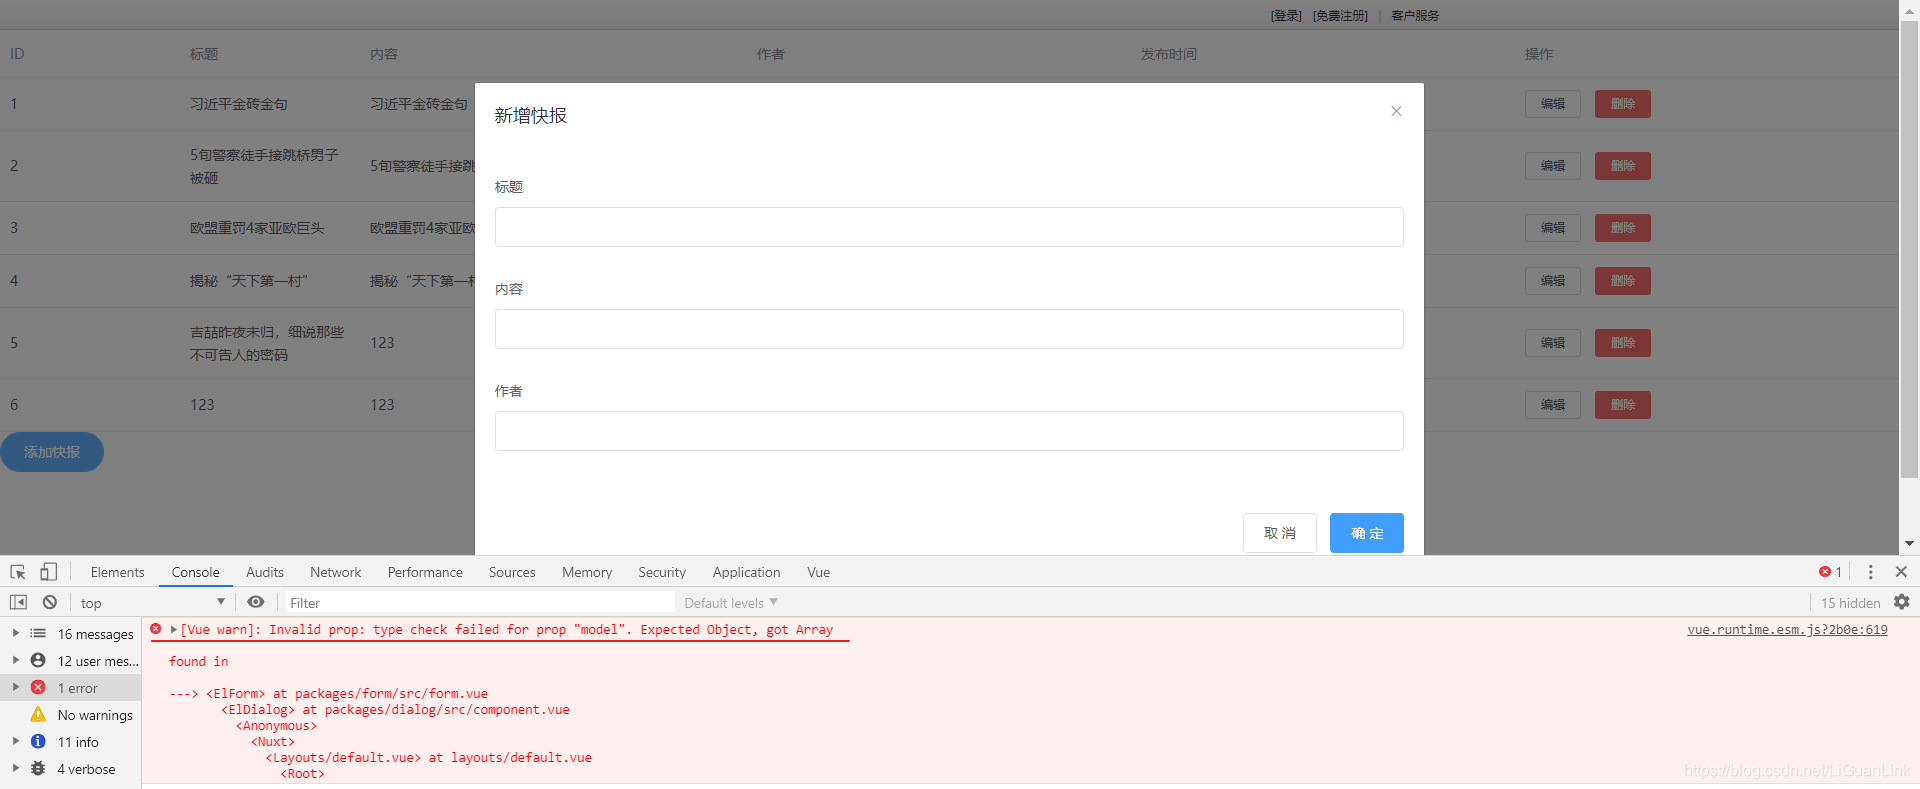The width and height of the screenshot is (1920, 789).
Task: Click 编辑 button in row 1
Action: click(1552, 104)
